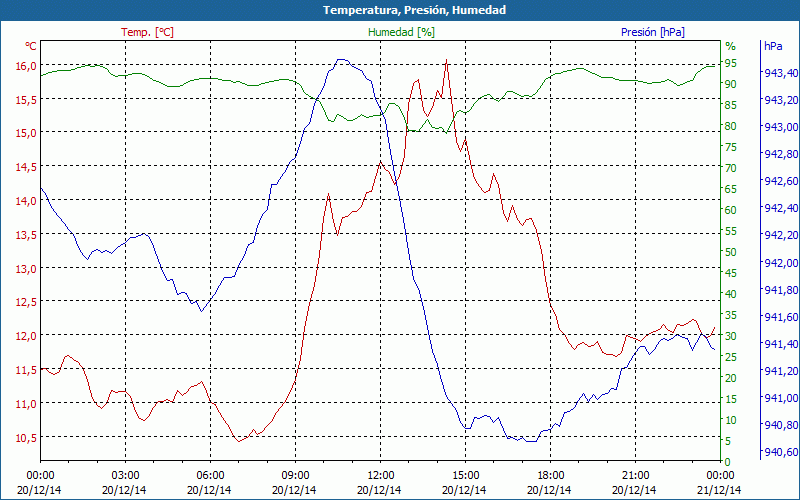Click the '12,5' temperature axis value
The image size is (800, 500).
click(x=26, y=302)
